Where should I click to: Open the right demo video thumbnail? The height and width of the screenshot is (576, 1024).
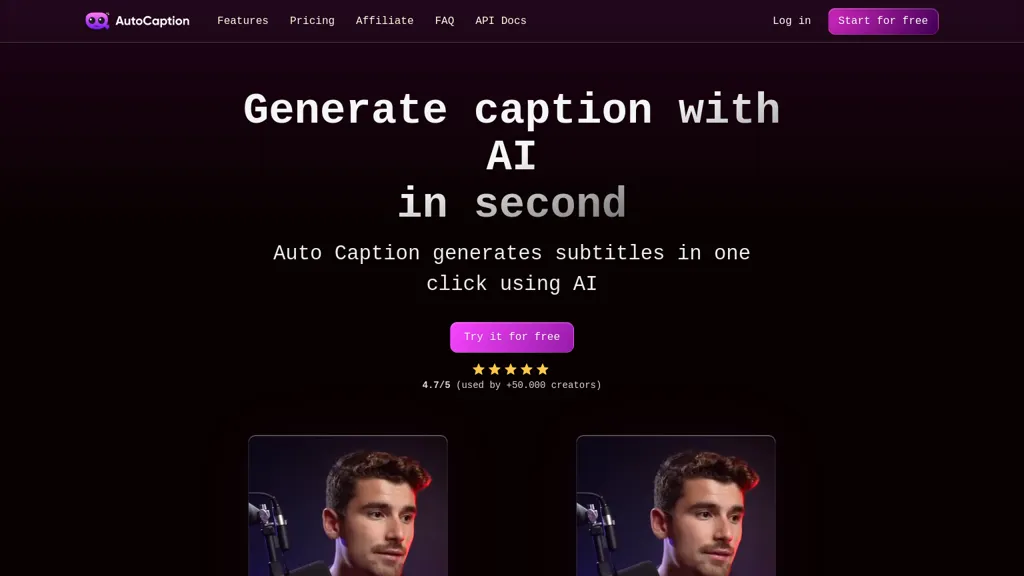click(676, 505)
